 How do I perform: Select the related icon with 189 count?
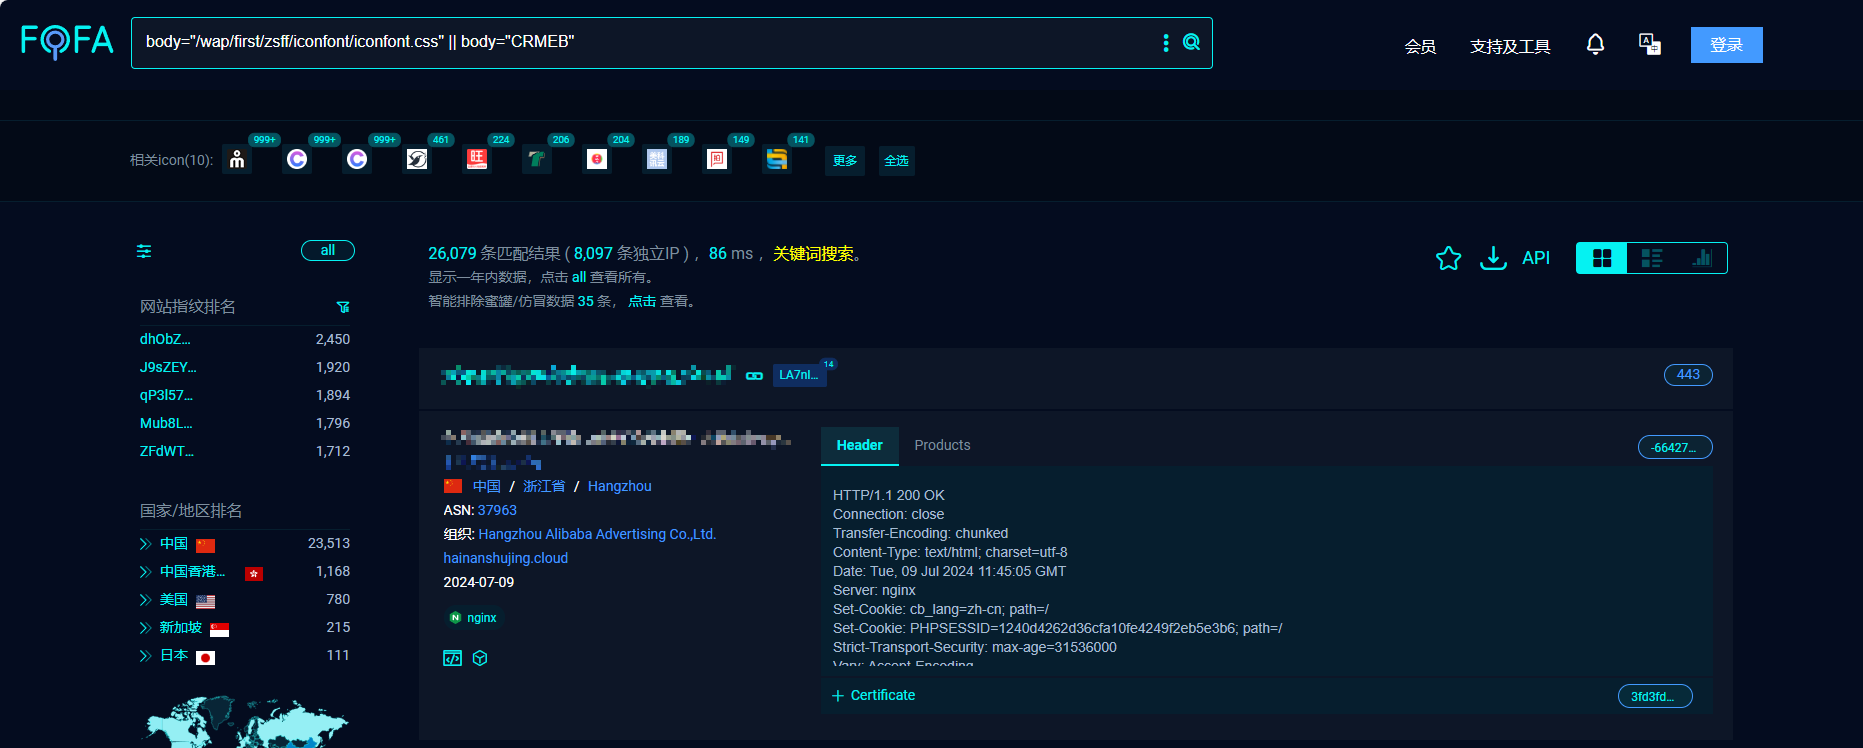tap(657, 159)
